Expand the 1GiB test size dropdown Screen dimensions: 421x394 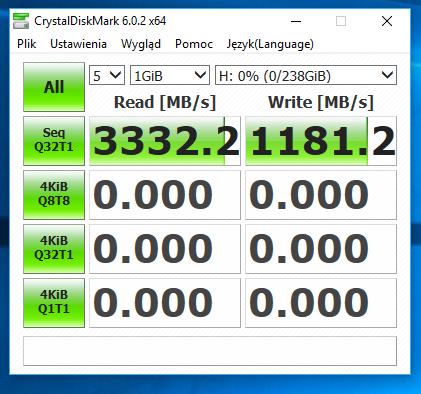point(170,75)
